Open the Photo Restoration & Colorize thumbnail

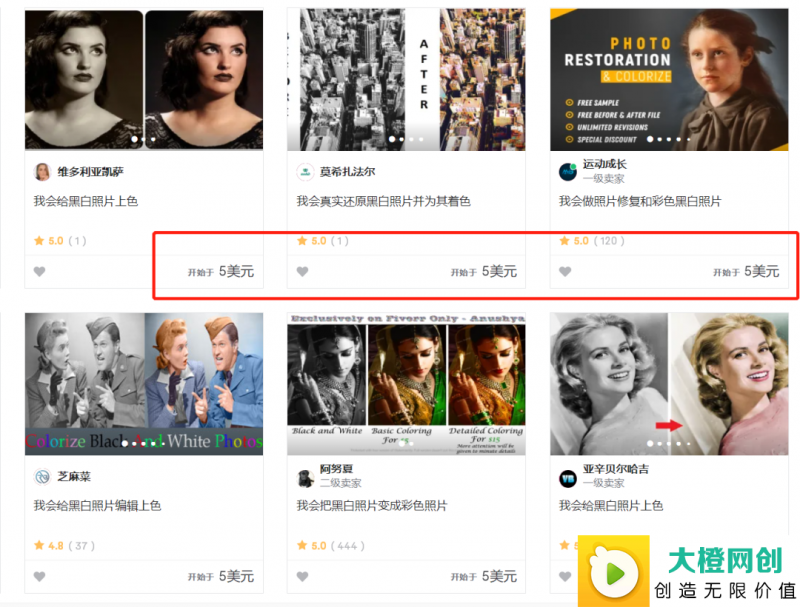coord(669,80)
